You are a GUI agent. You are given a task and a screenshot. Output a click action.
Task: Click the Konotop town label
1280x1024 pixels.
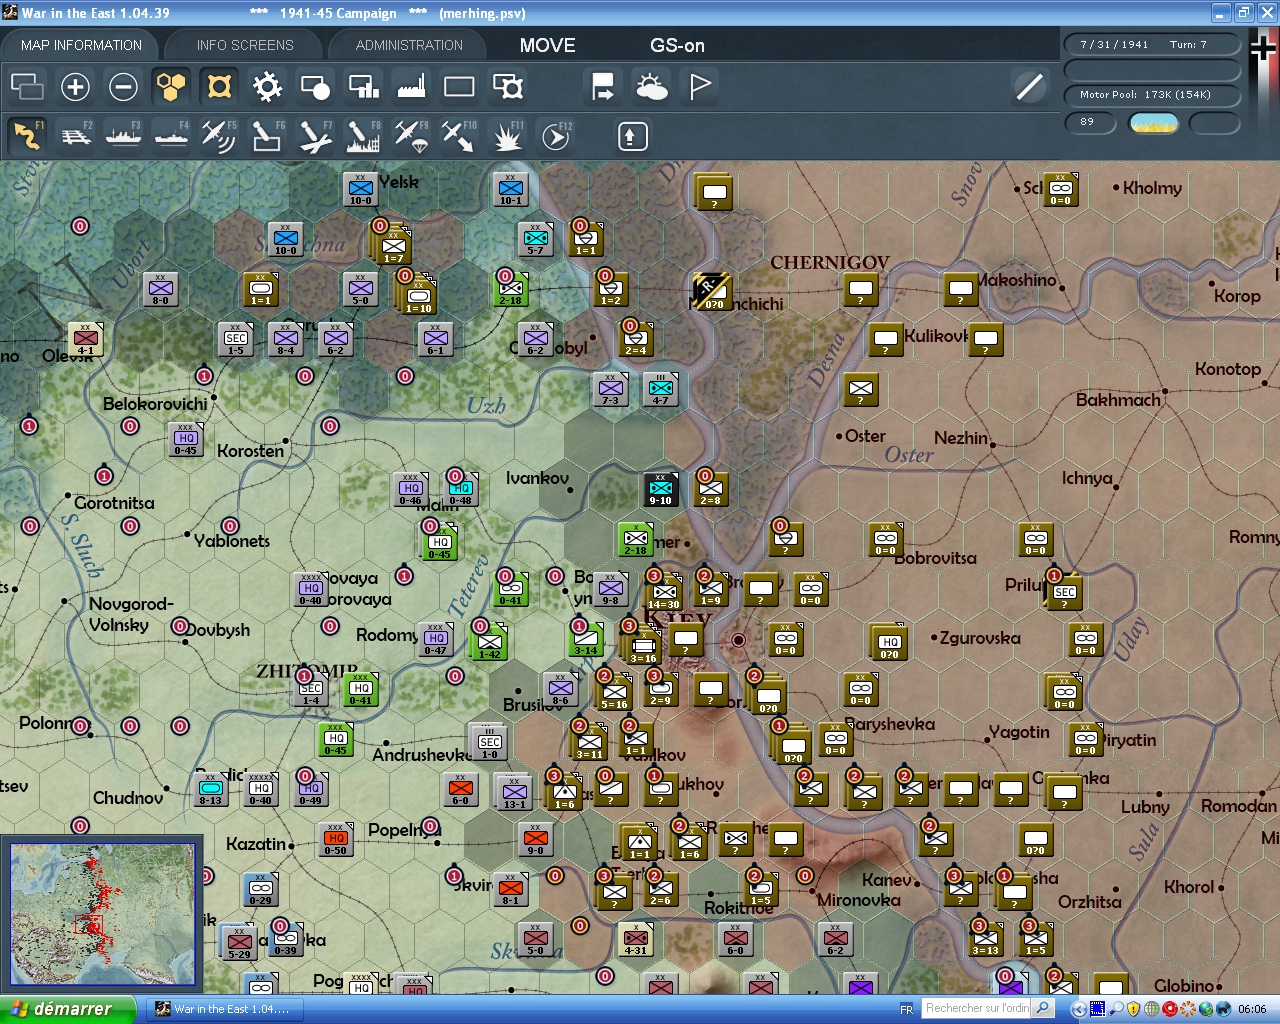coord(1228,369)
